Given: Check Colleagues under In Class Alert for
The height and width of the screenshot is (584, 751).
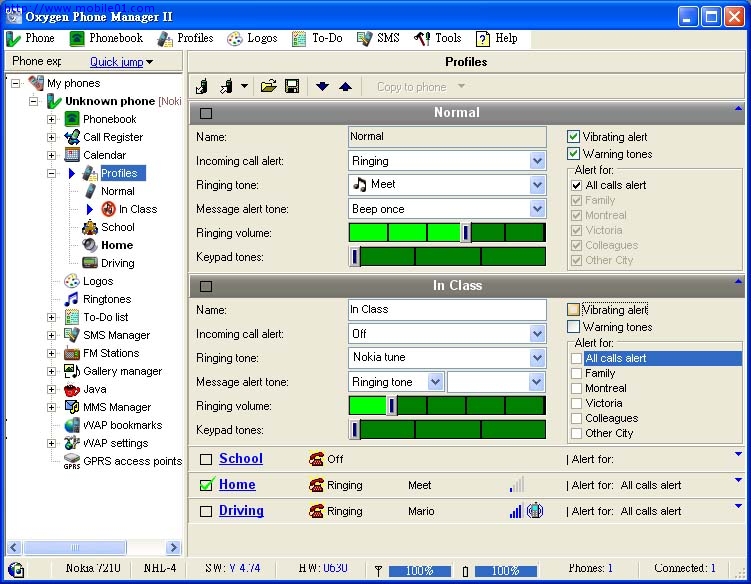Looking at the screenshot, I should point(577,418).
